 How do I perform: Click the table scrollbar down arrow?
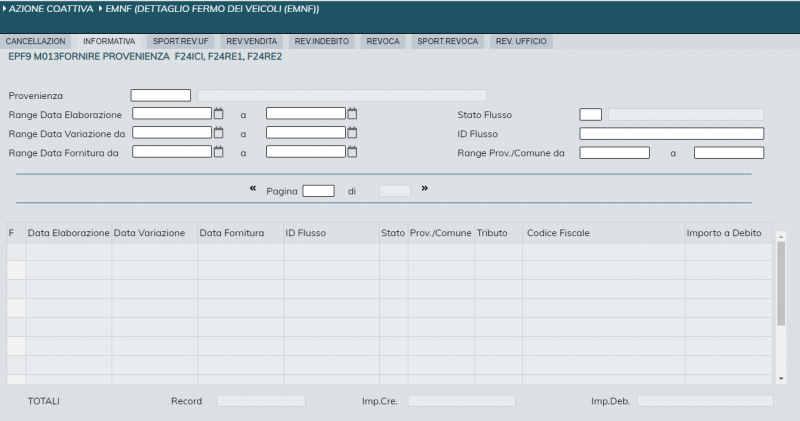pos(781,379)
